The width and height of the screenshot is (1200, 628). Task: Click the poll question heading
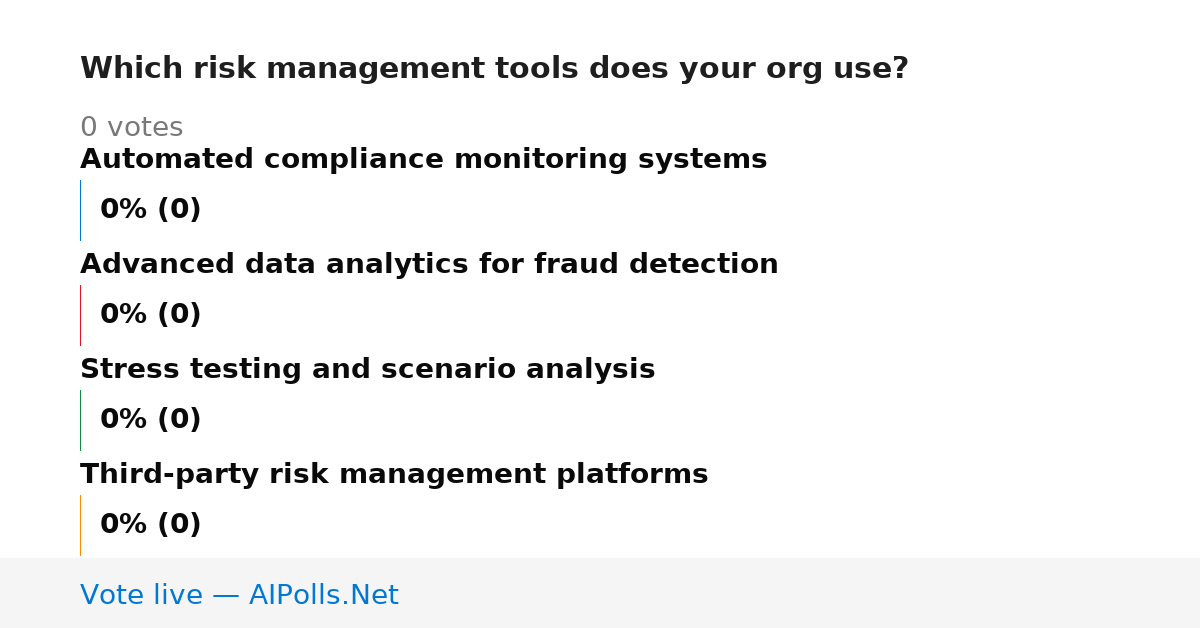tap(494, 69)
